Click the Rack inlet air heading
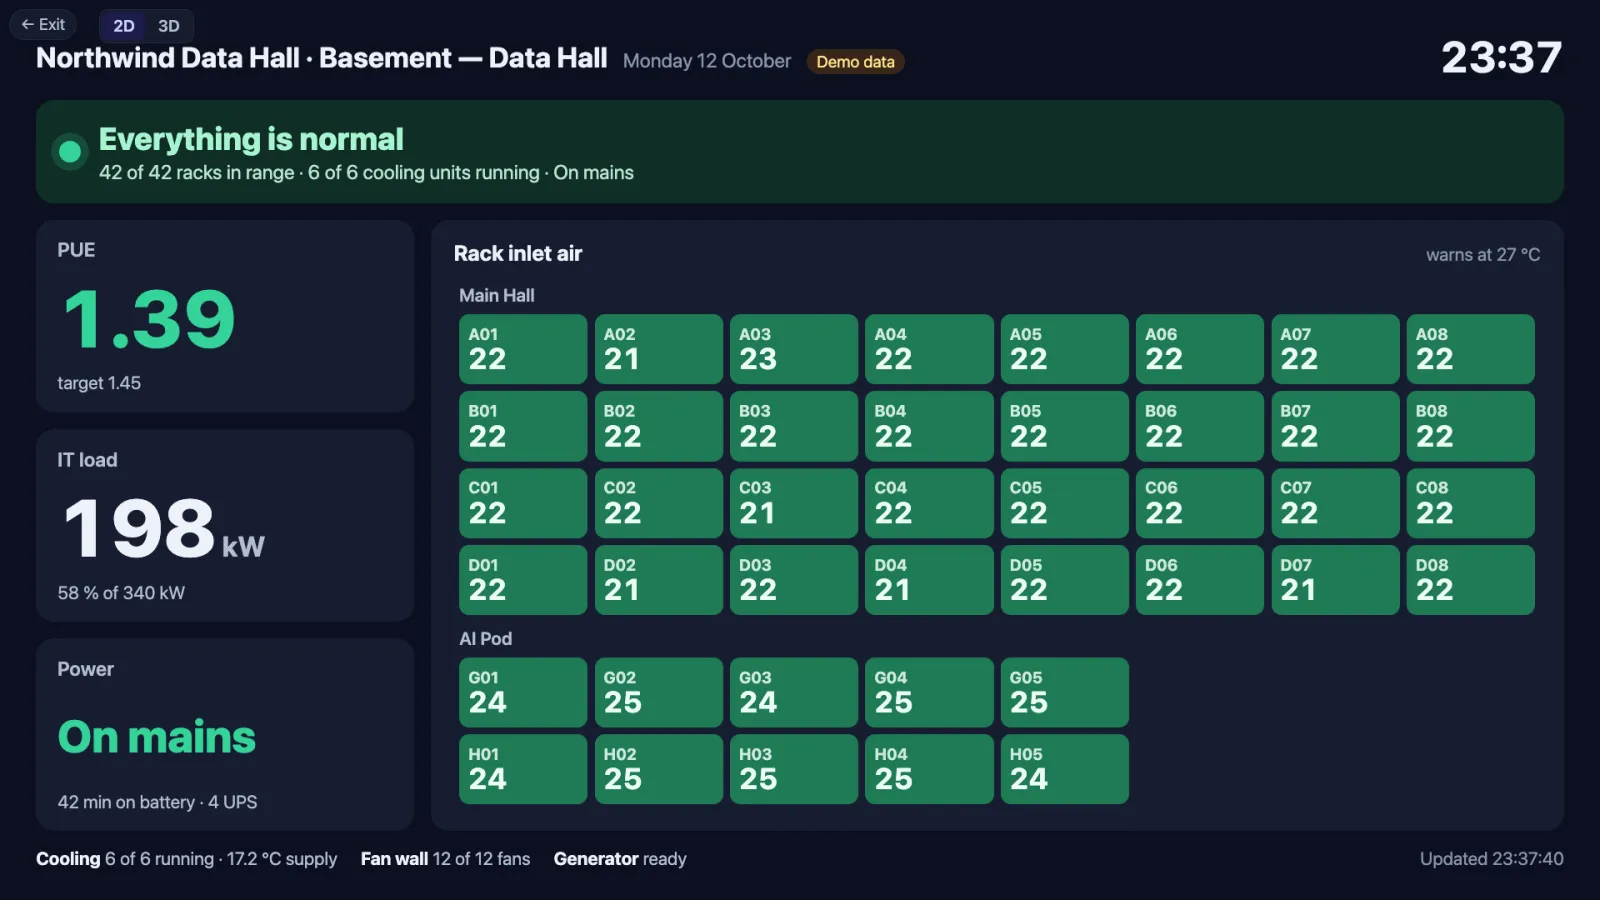The image size is (1600, 900). 518,254
